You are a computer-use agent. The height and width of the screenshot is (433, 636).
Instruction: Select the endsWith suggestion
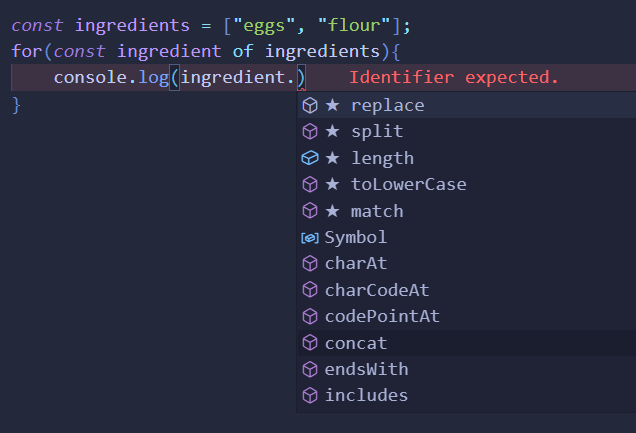467,369
